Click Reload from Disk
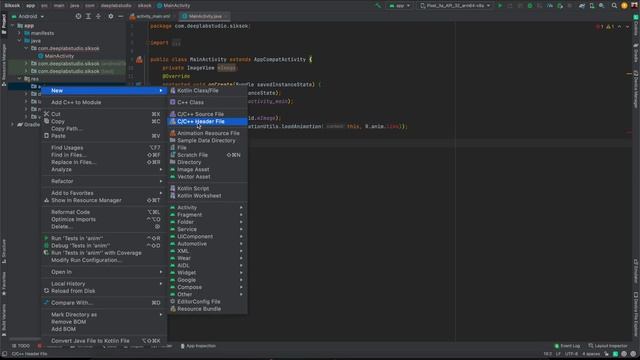640x360 pixels. [x=104, y=291]
